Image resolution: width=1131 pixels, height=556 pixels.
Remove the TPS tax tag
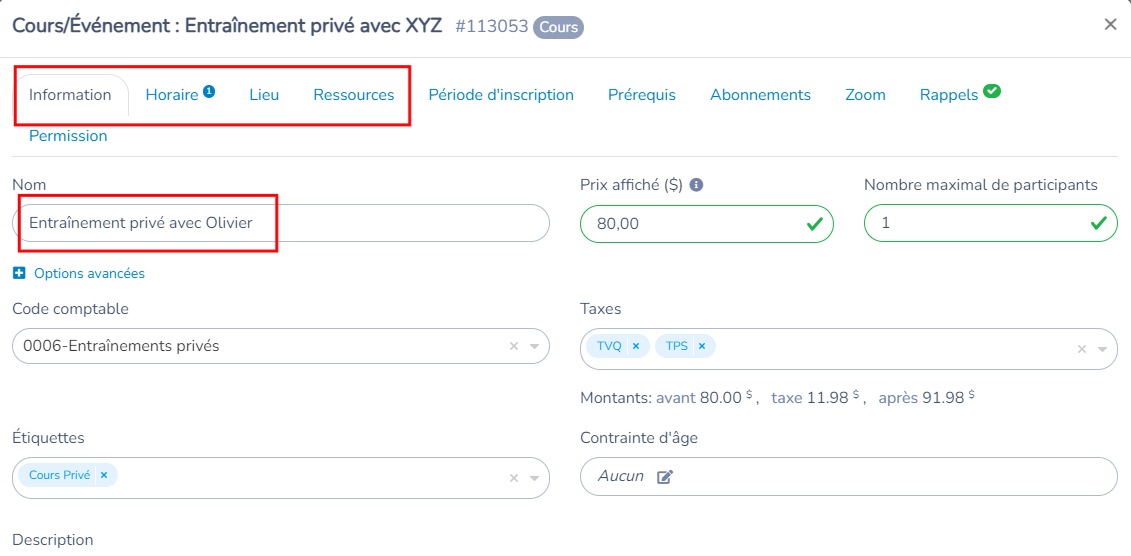point(701,346)
